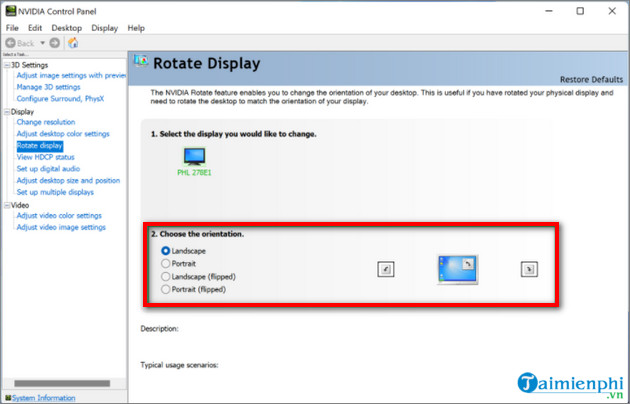Open Set up multiple displays

pyautogui.click(x=55, y=192)
